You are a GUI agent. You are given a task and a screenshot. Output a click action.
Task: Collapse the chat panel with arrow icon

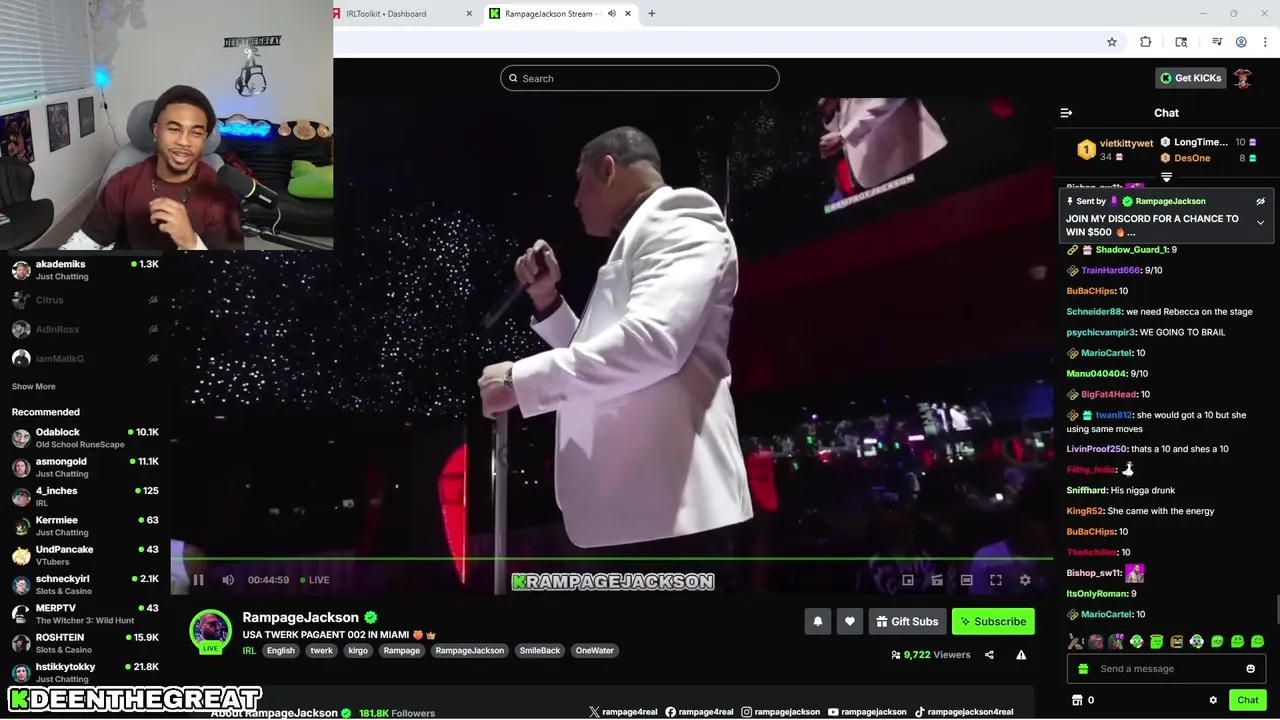coord(1066,113)
